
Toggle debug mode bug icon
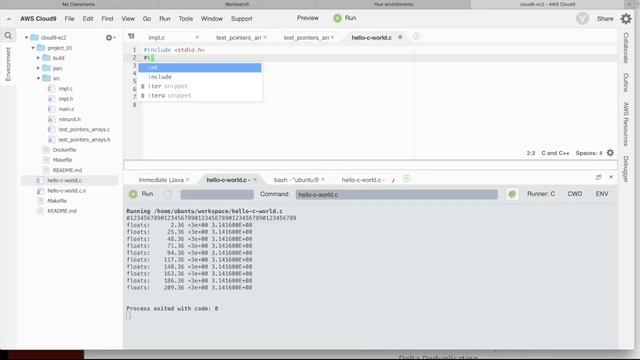(512, 194)
